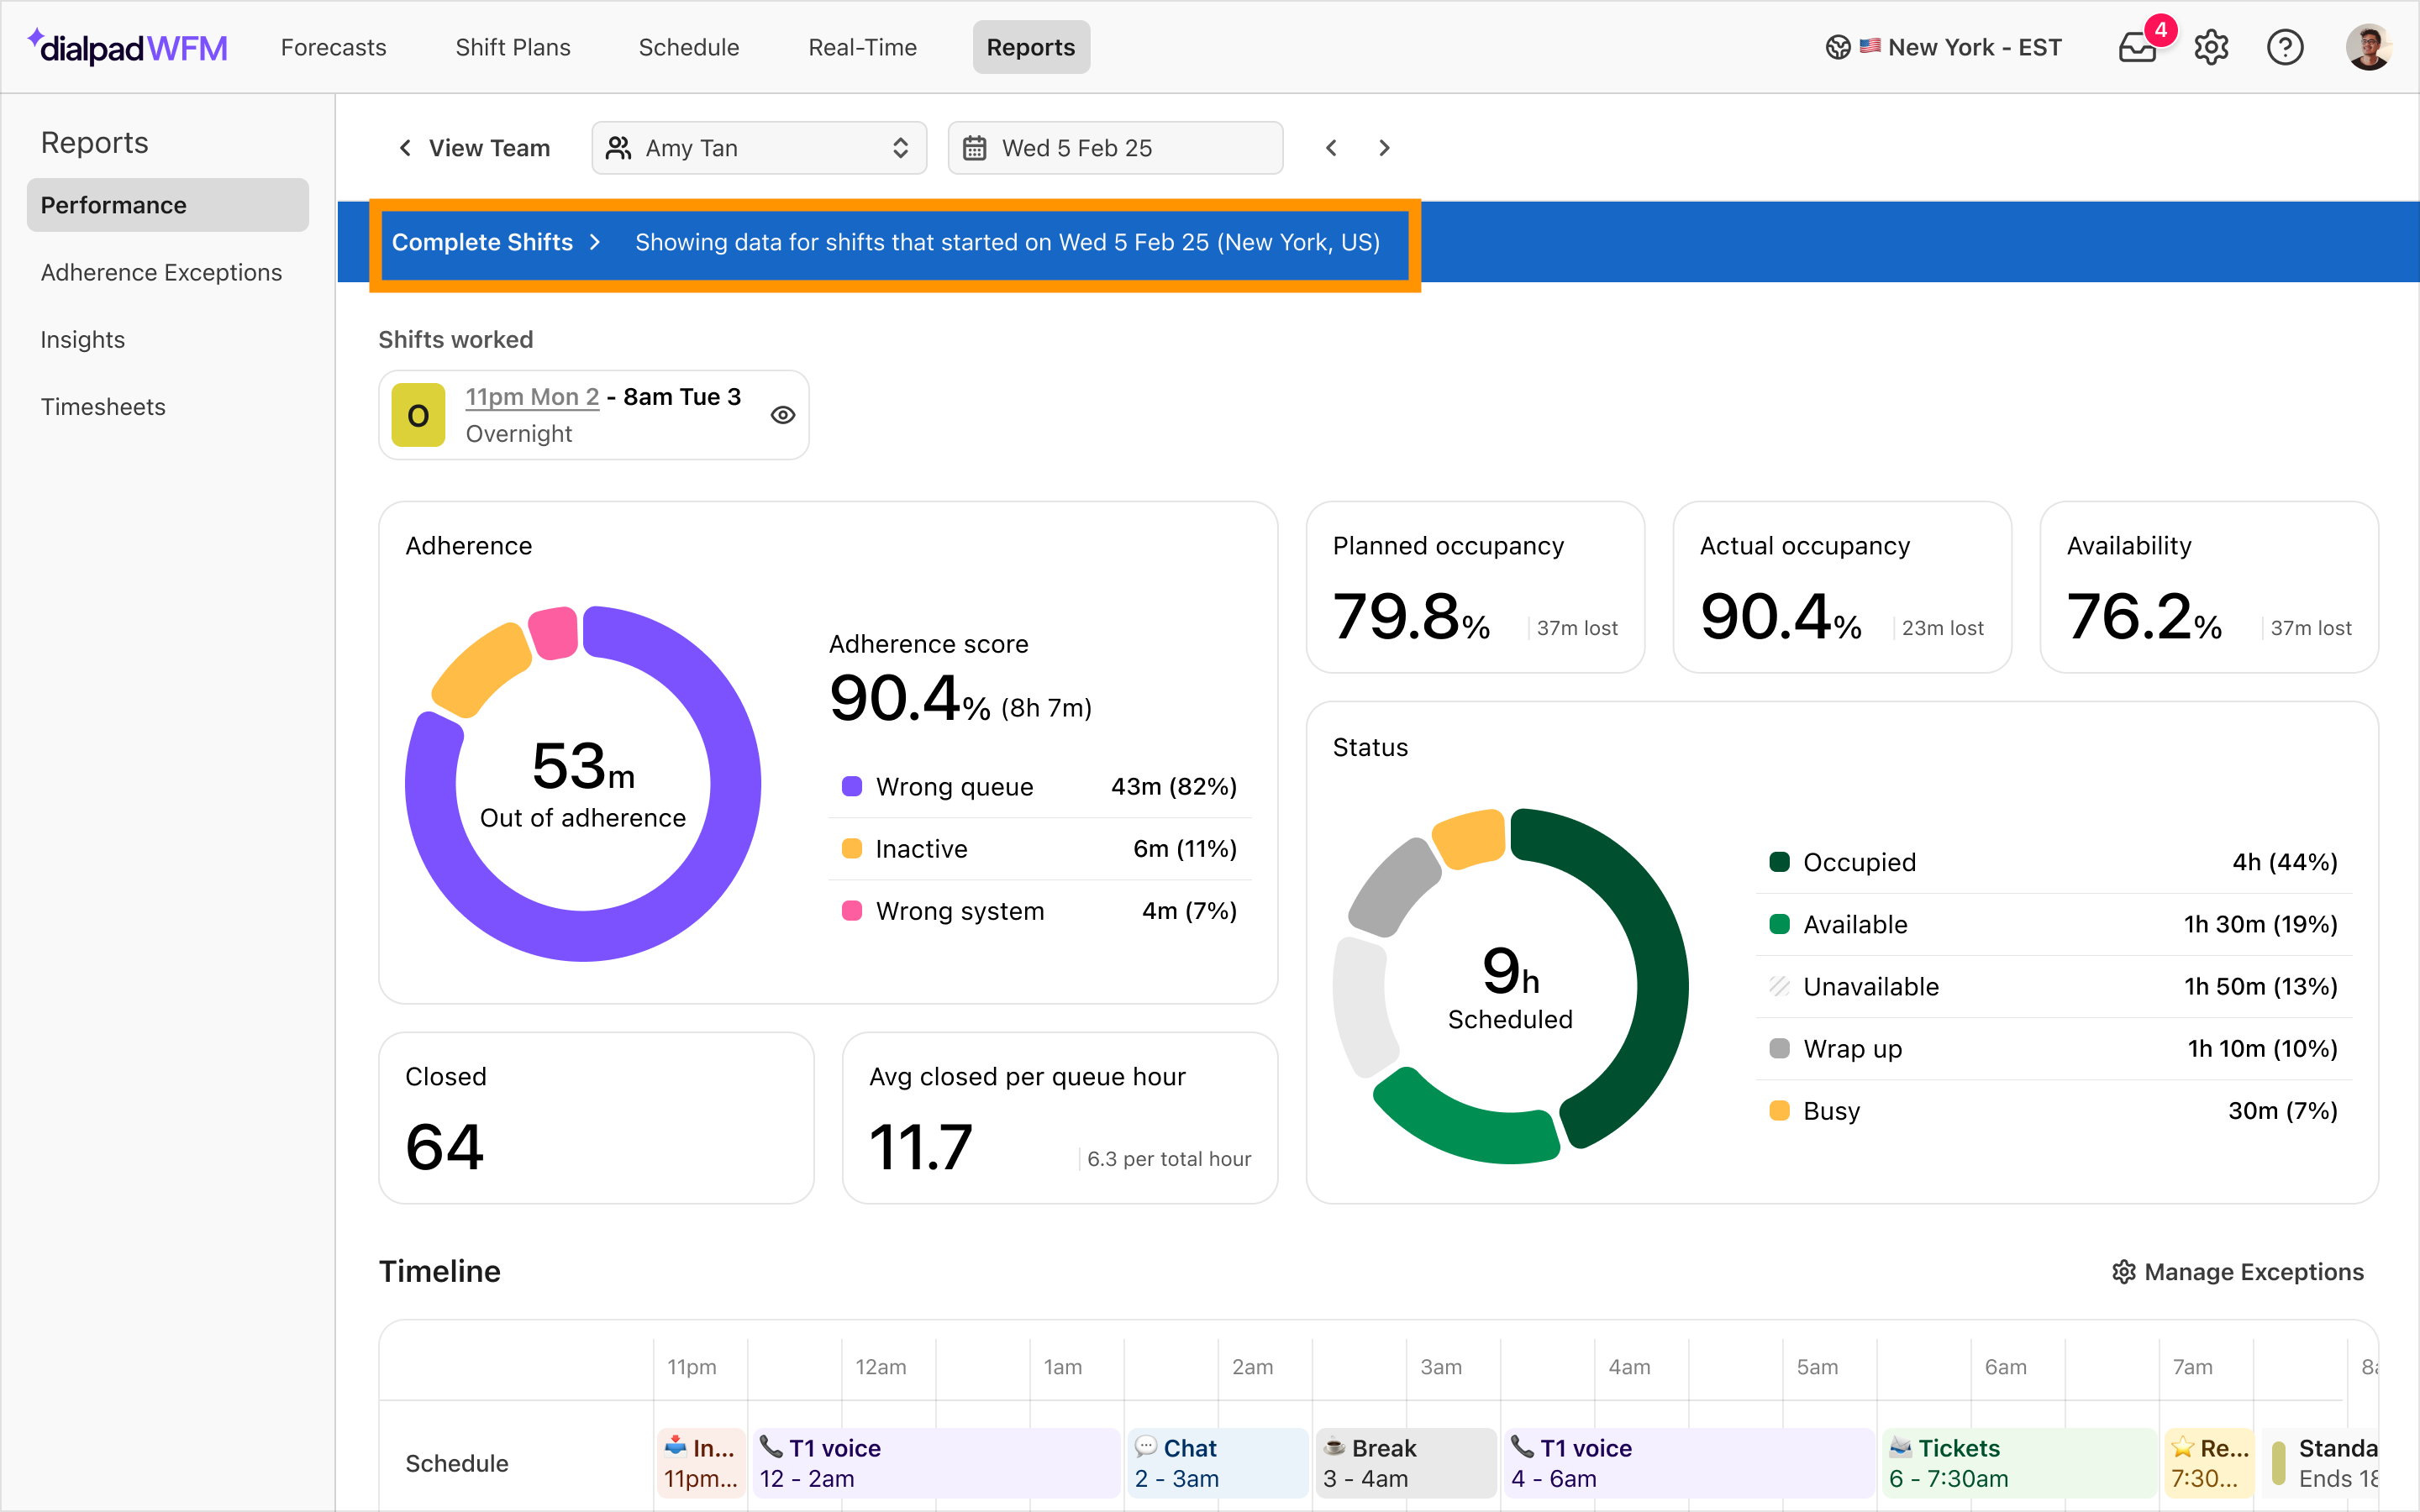Click the hatched Unavailable legend swatch
The width and height of the screenshot is (2420, 1512).
click(x=1779, y=986)
